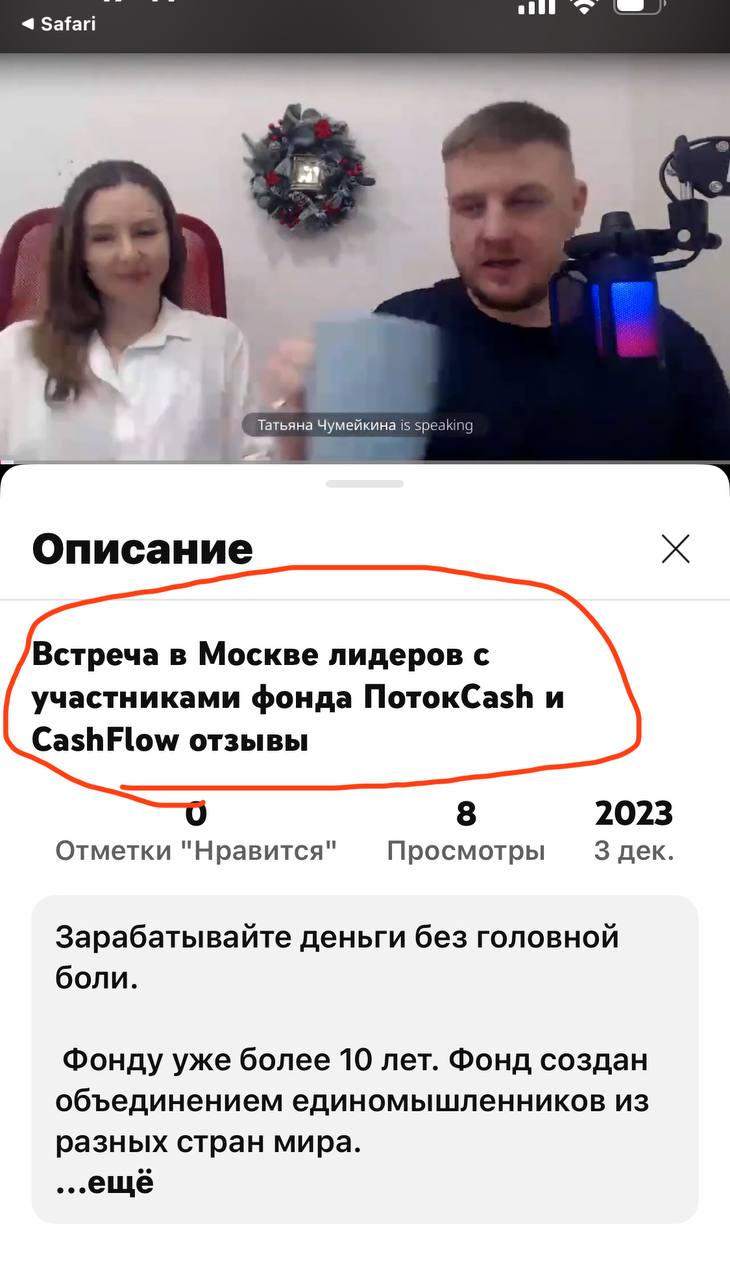730x1280 pixels.
Task: Close the Описание panel with X
Action: click(676, 548)
